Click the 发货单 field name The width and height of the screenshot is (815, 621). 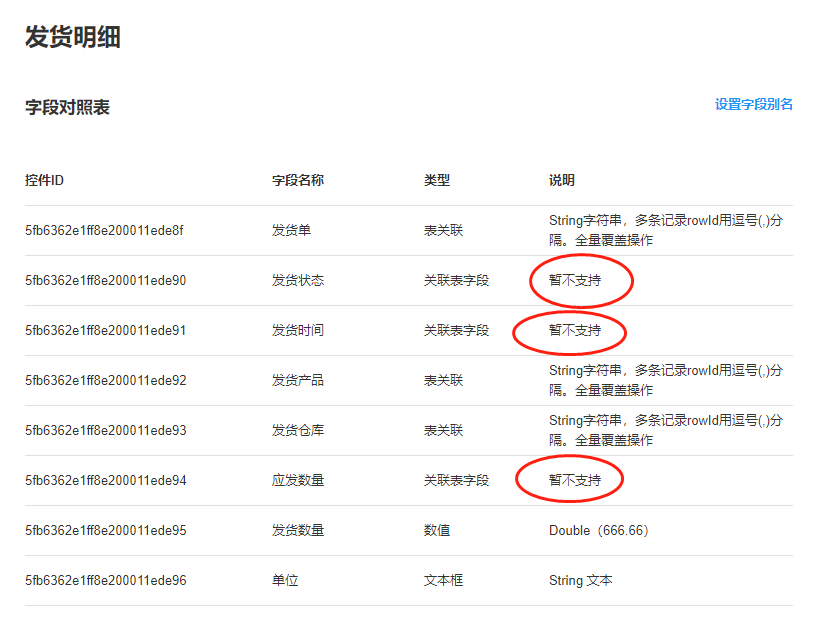pos(291,230)
